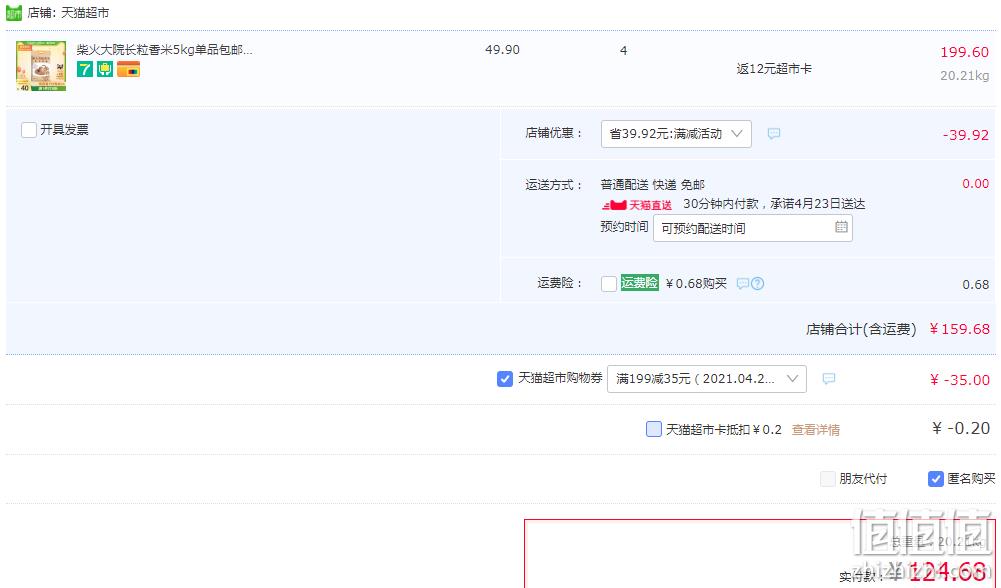
Task: Click the 店铺合计(含运费) label
Action: click(861, 329)
